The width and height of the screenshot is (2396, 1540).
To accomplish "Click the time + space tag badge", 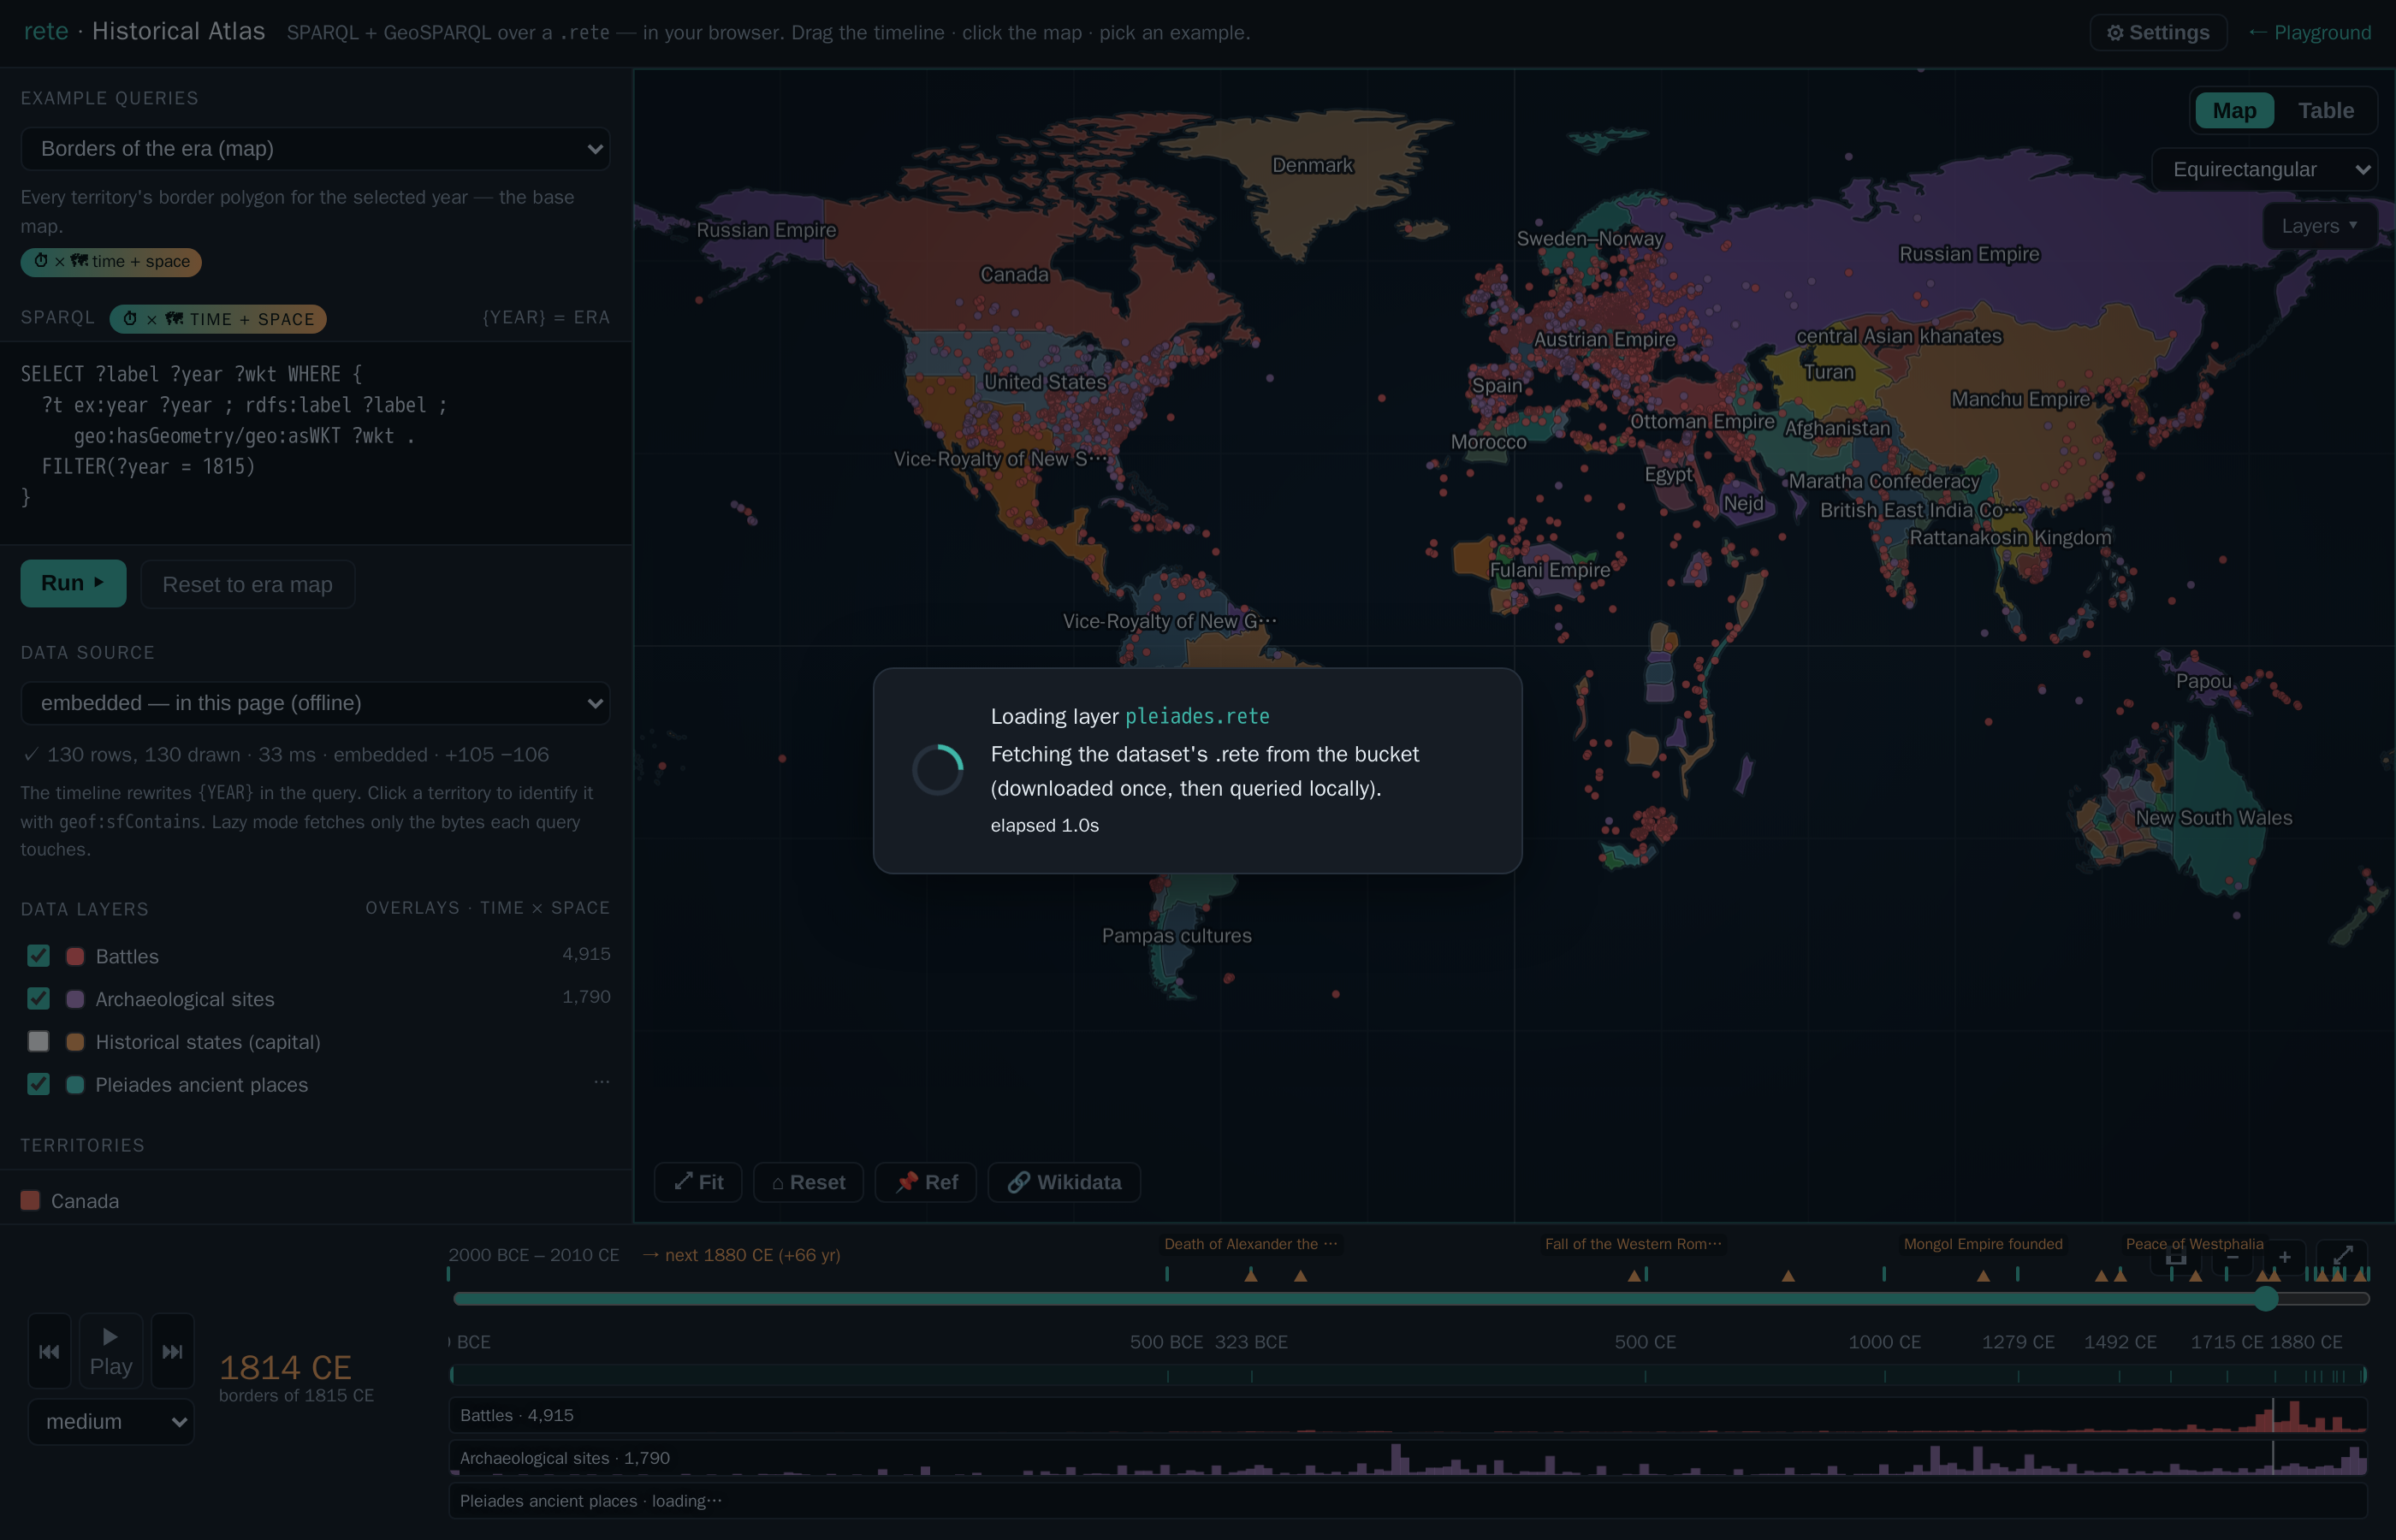I will pyautogui.click(x=111, y=261).
